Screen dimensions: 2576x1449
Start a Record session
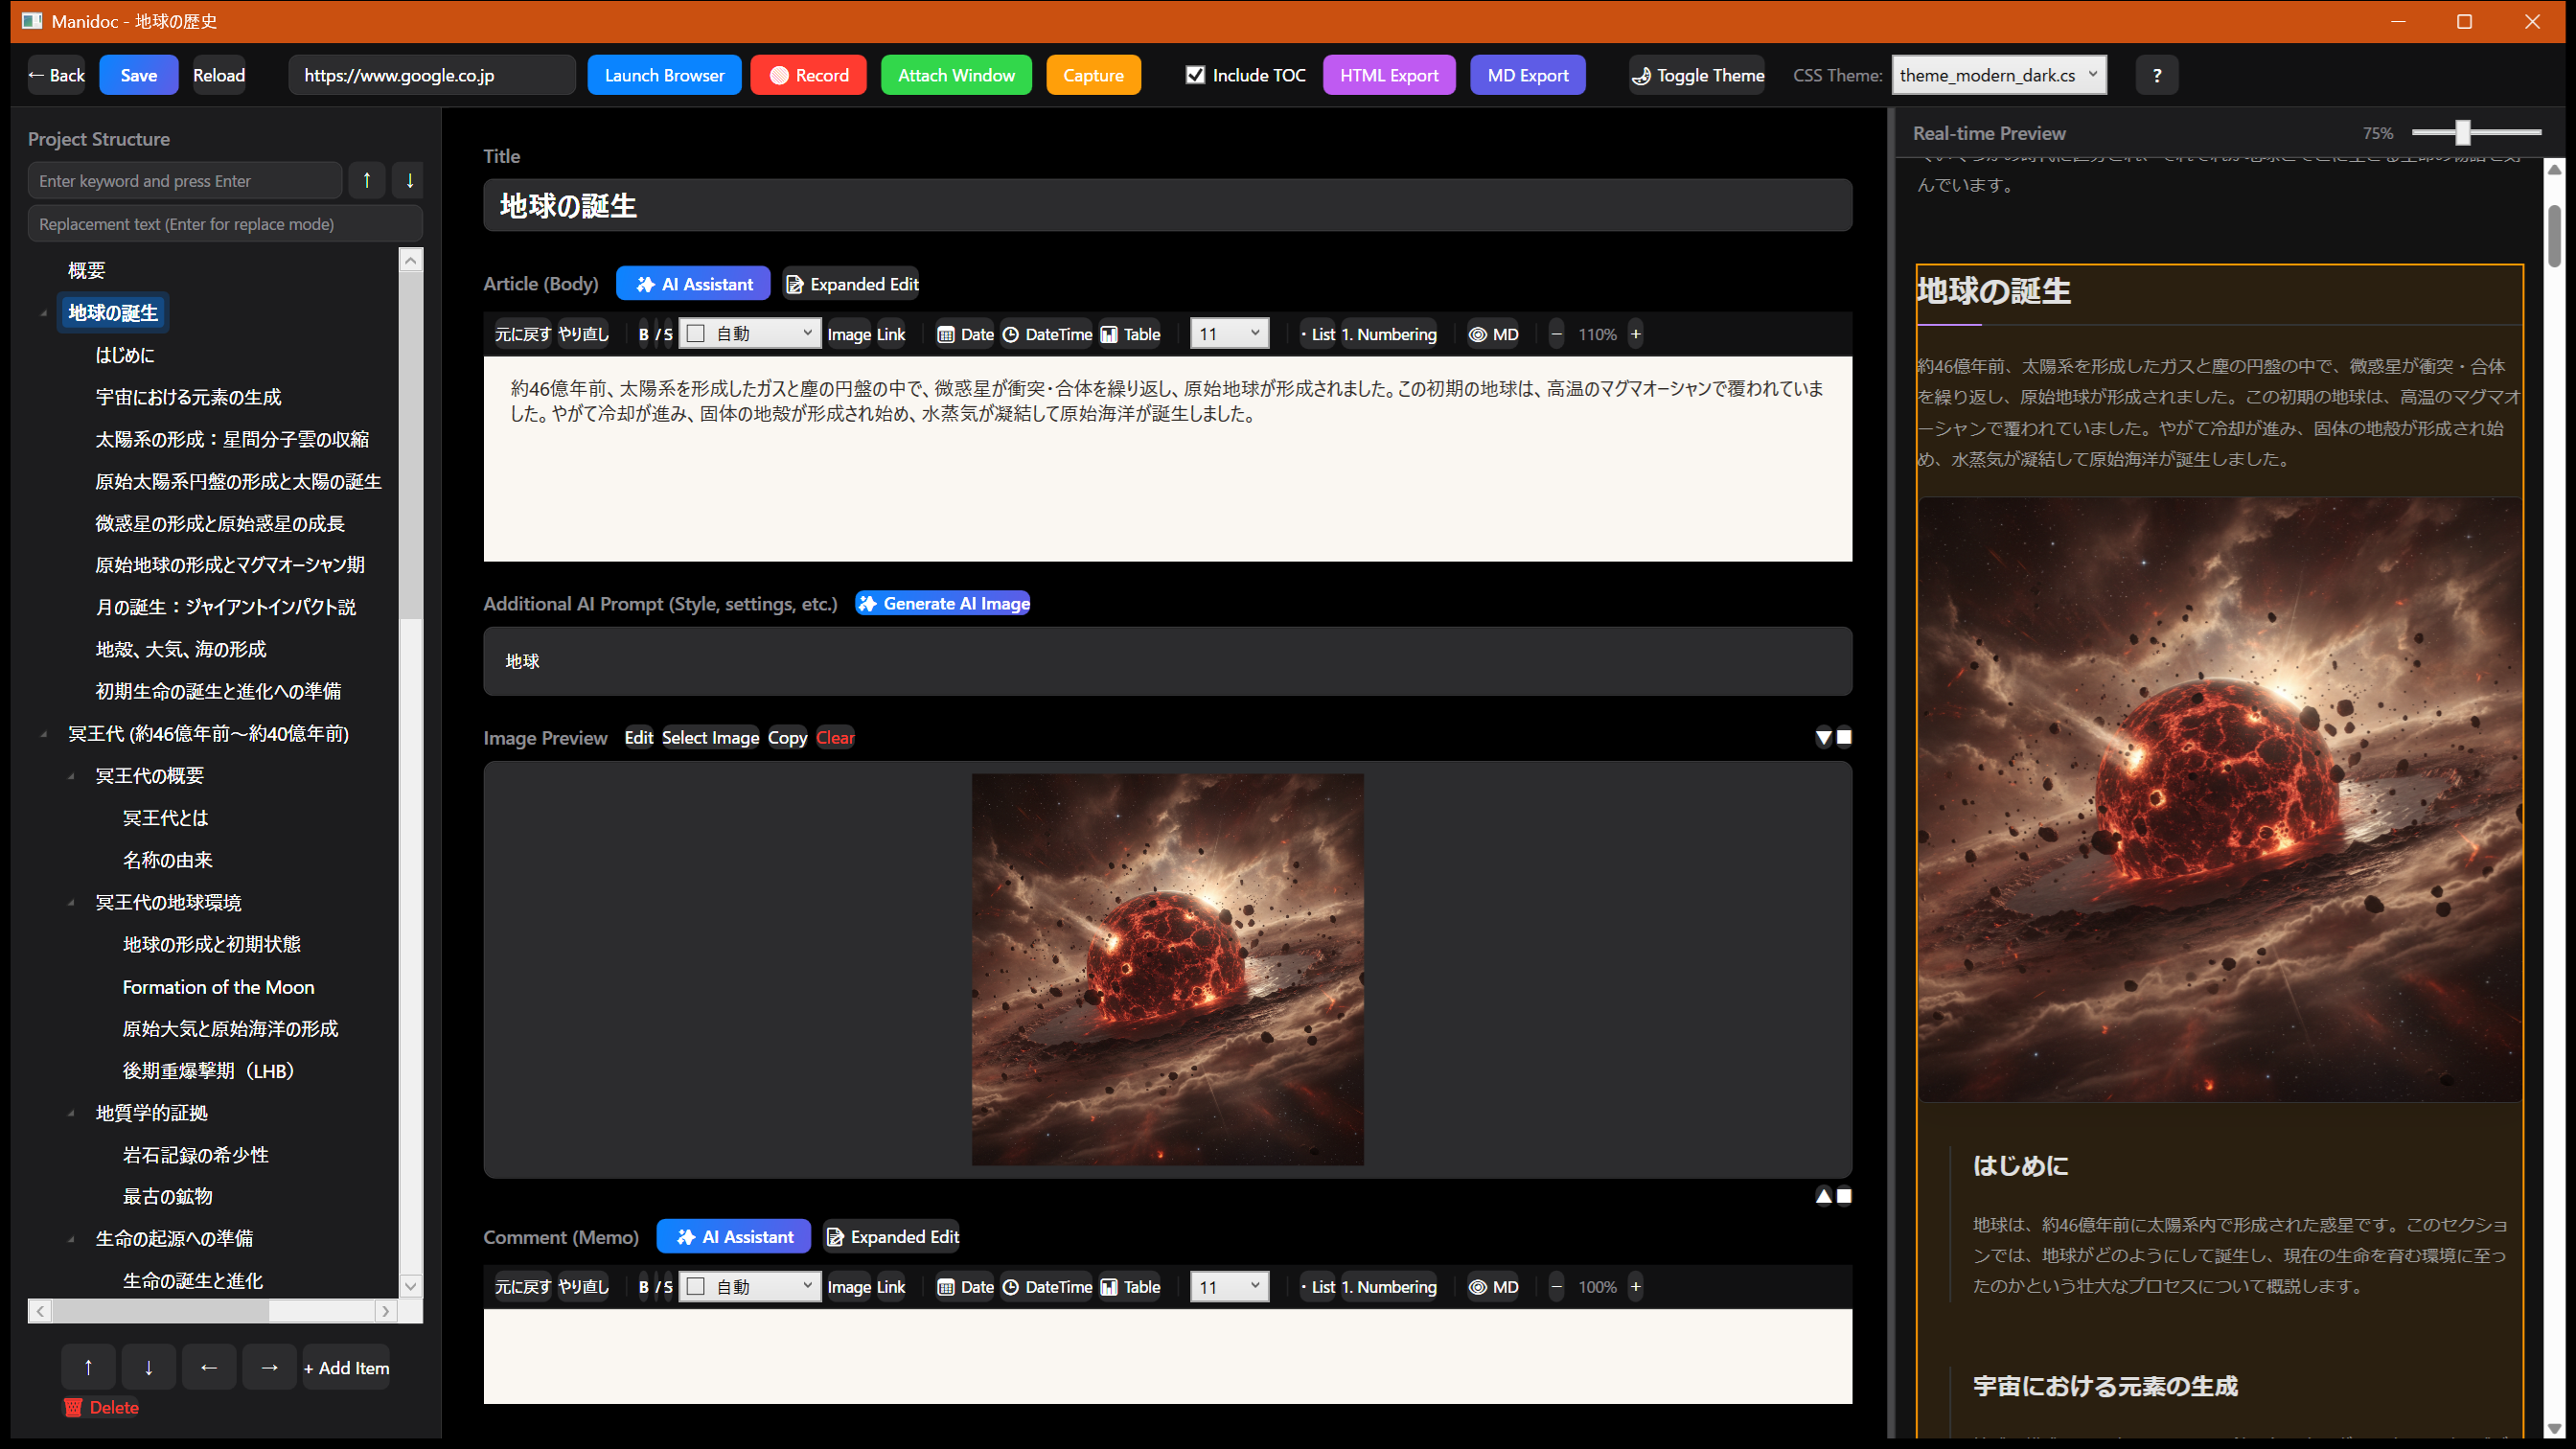[x=808, y=74]
